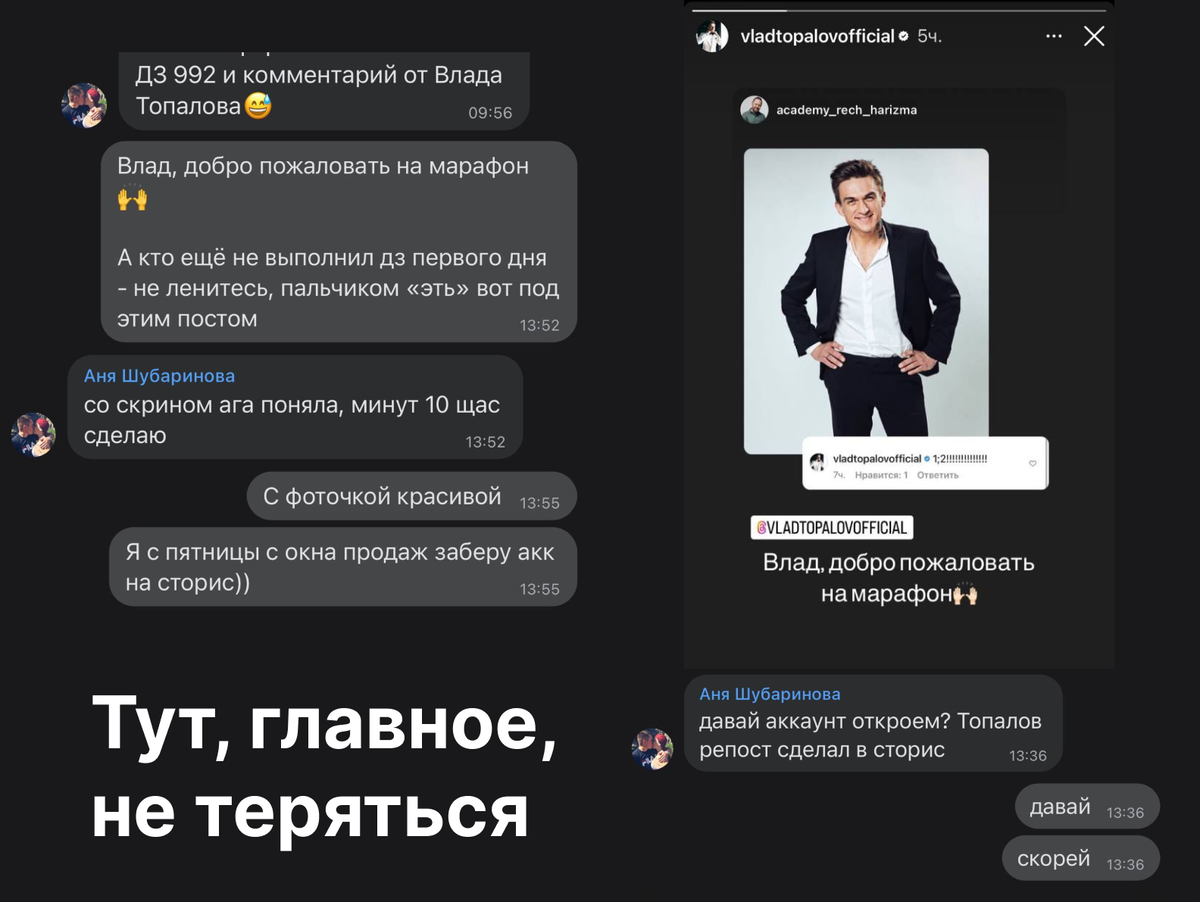Image resolution: width=1200 pixels, height=902 pixels.
Task: Click Ответить under the comment
Action: (x=940, y=475)
